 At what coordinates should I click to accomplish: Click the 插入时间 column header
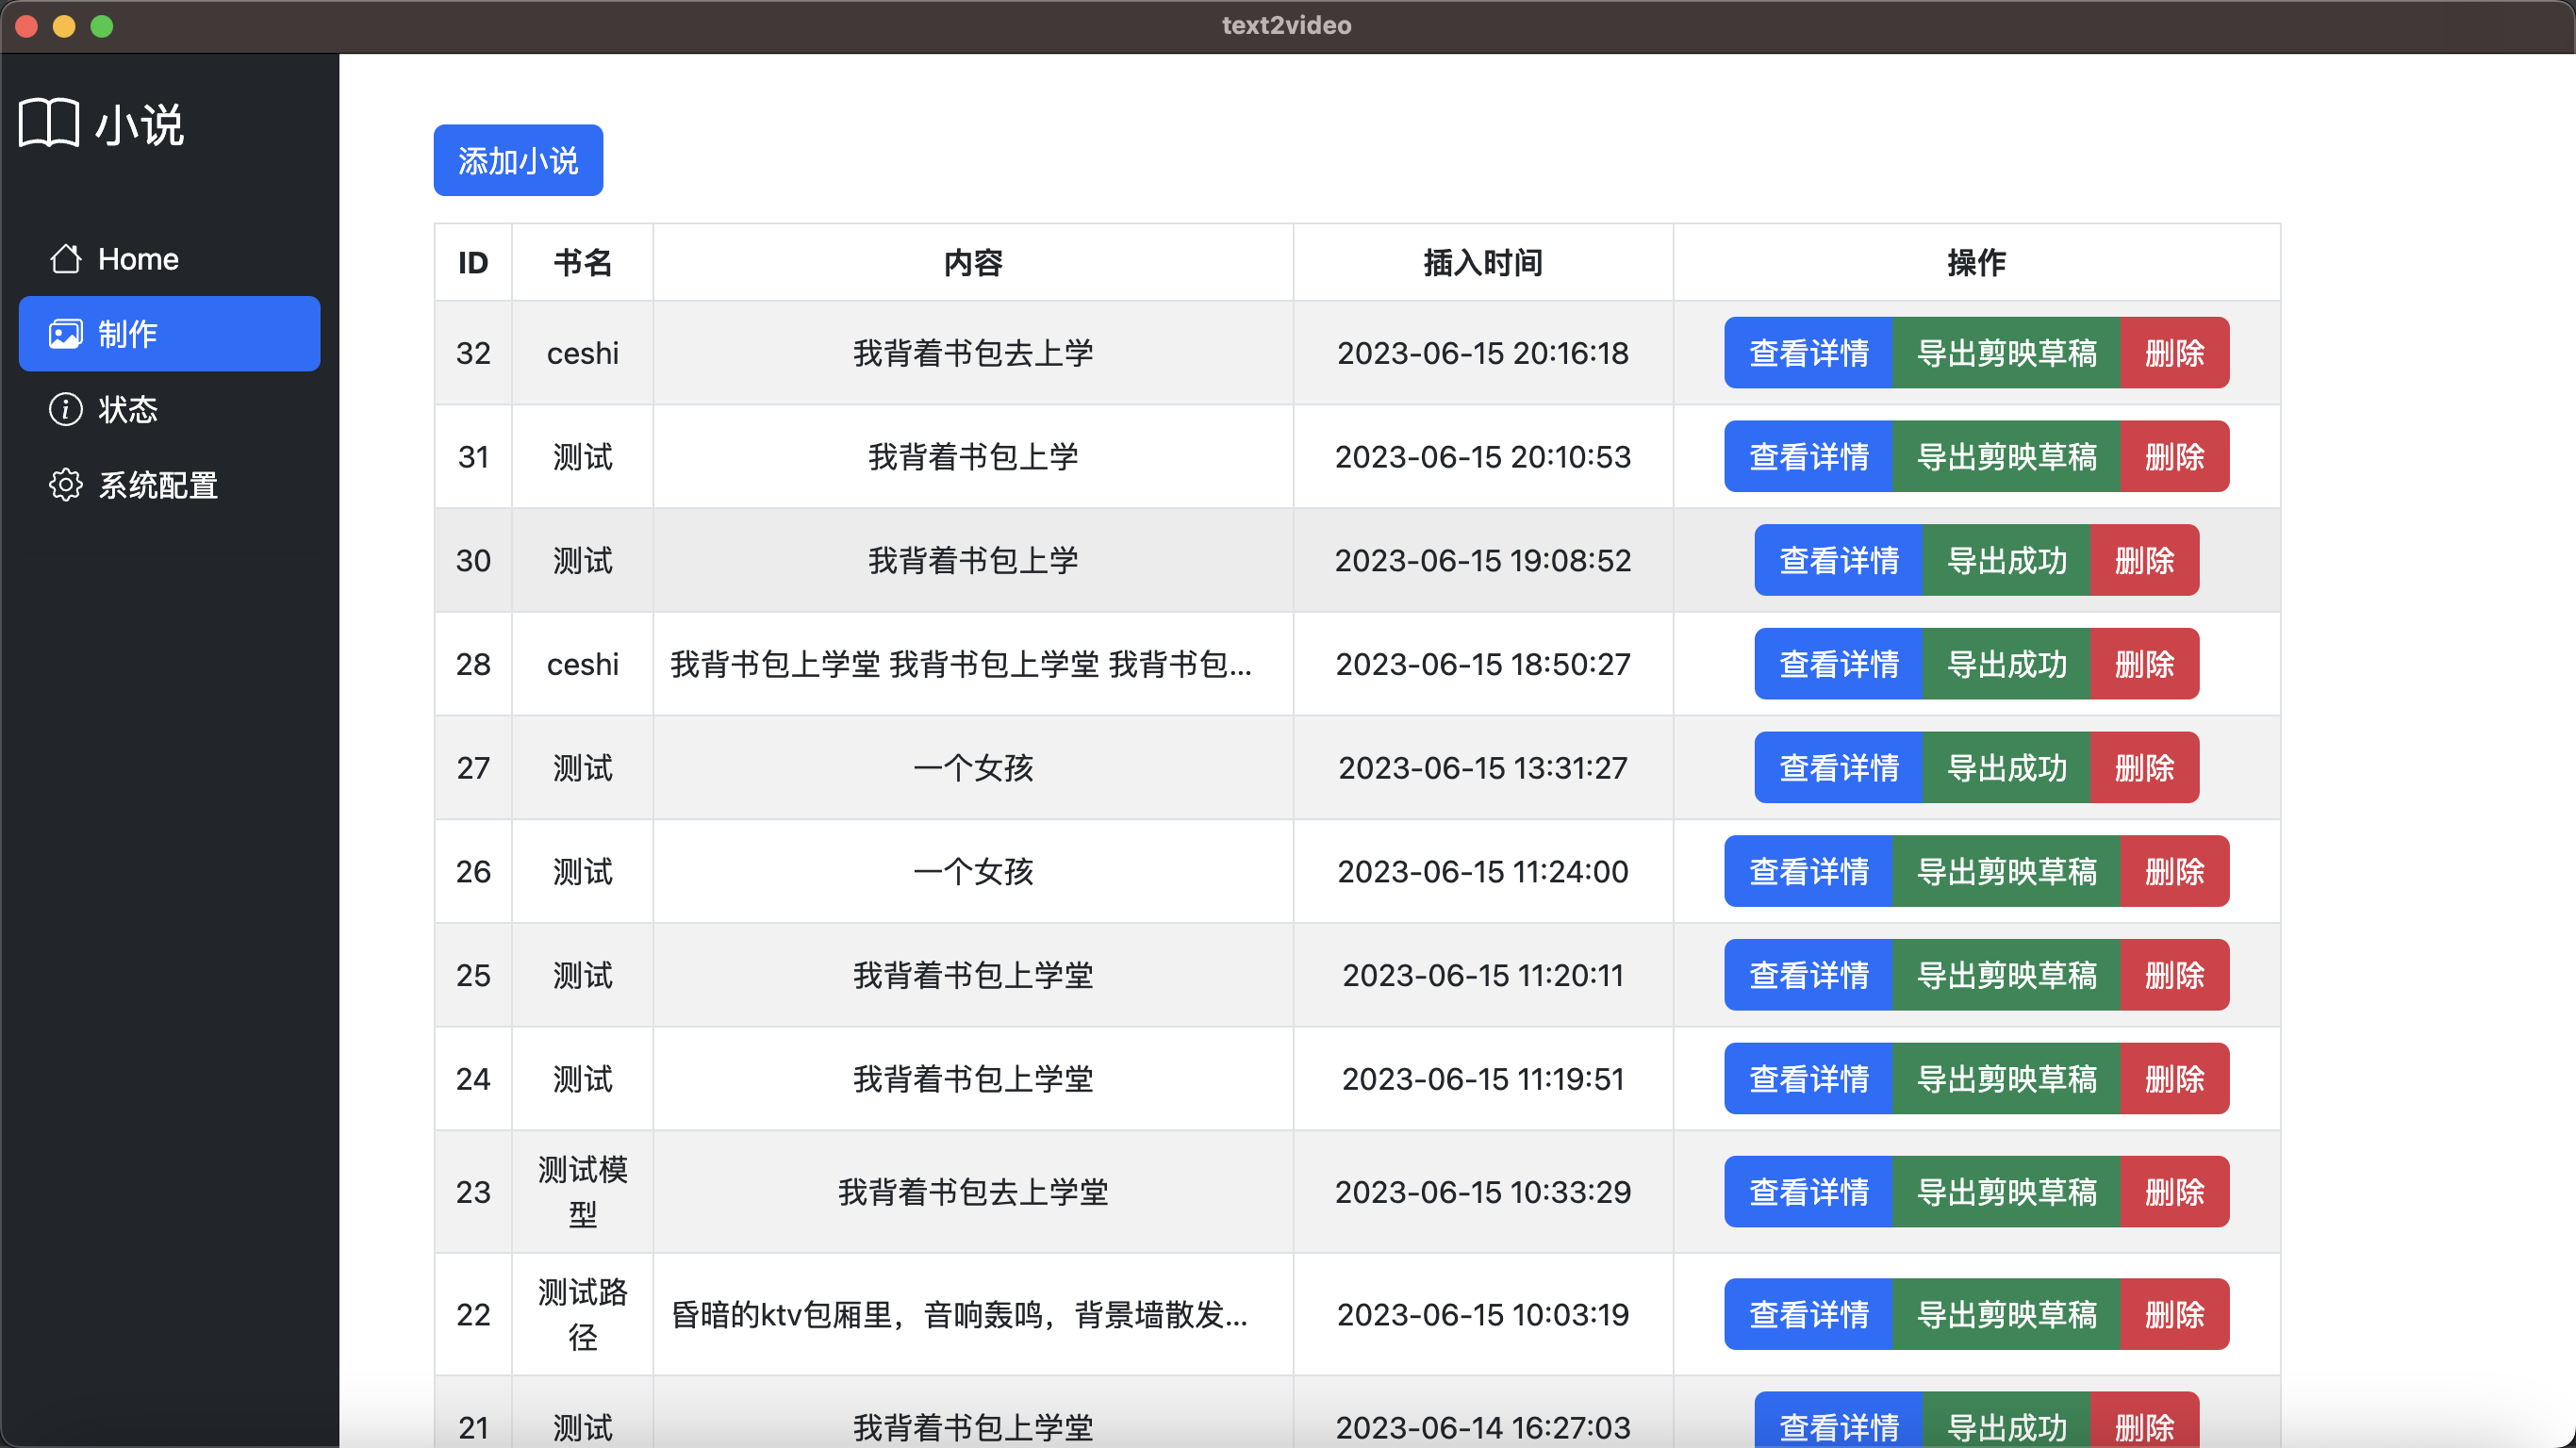(x=1482, y=263)
